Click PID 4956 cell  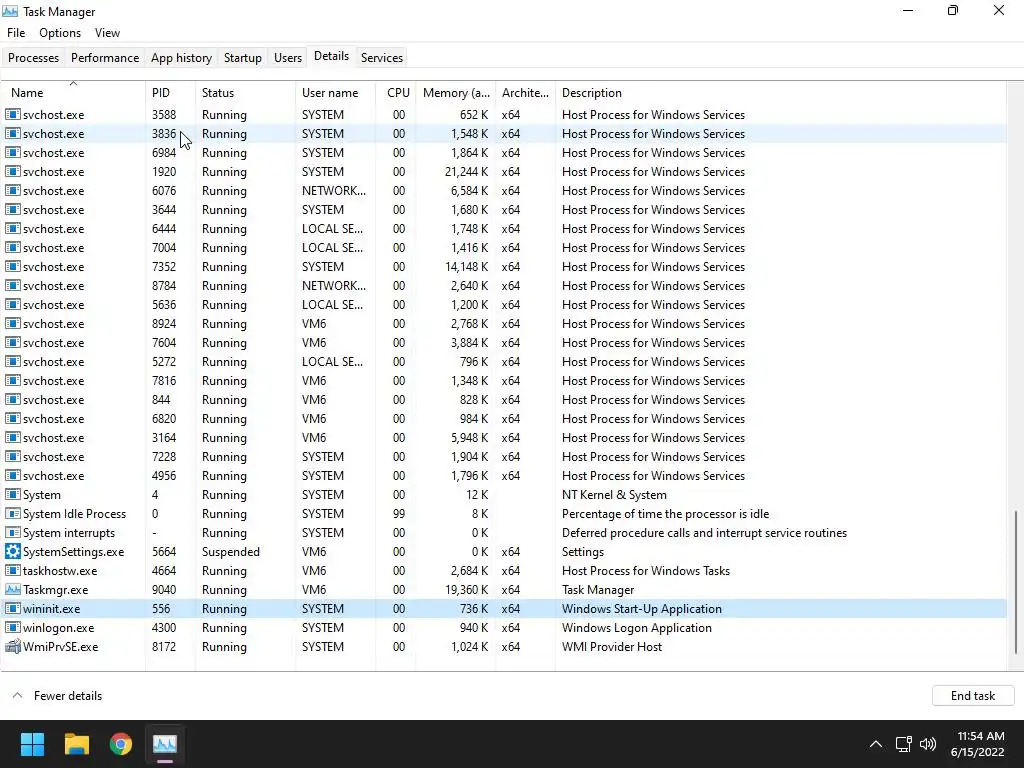164,476
